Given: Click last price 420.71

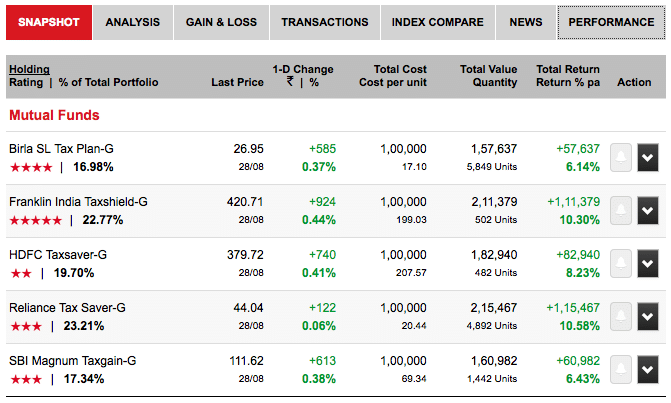Looking at the screenshot, I should click(x=245, y=202).
